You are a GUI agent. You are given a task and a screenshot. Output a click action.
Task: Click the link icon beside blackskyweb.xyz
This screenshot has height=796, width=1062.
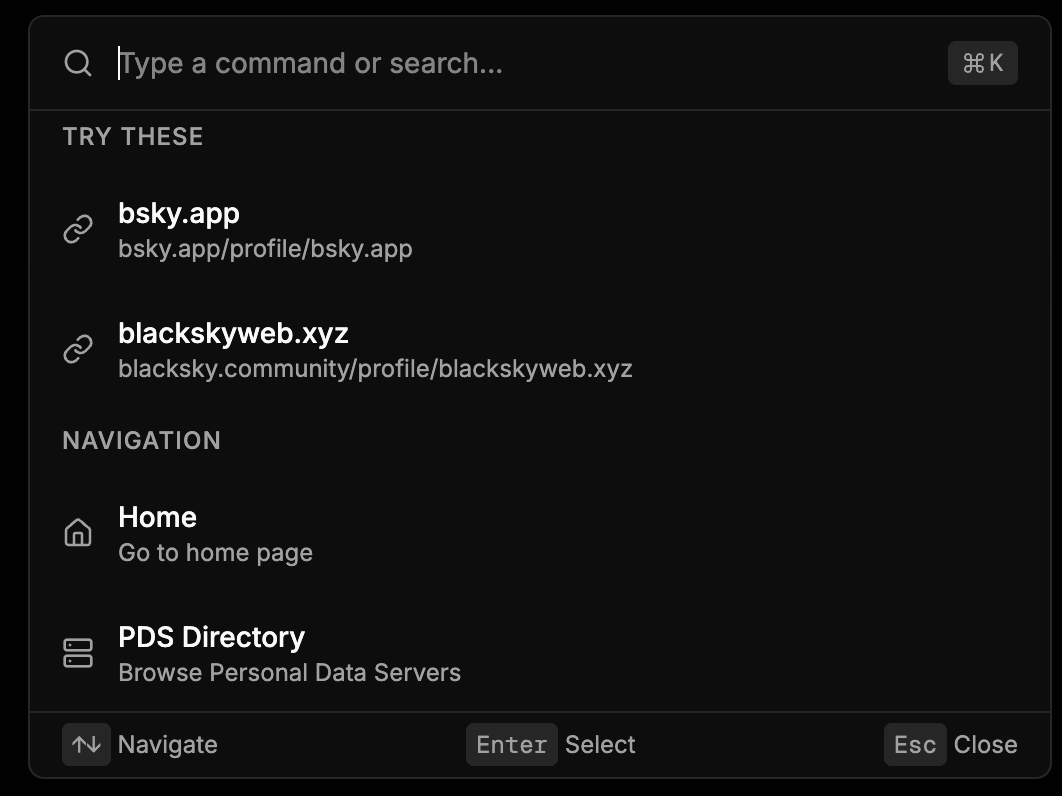point(78,349)
